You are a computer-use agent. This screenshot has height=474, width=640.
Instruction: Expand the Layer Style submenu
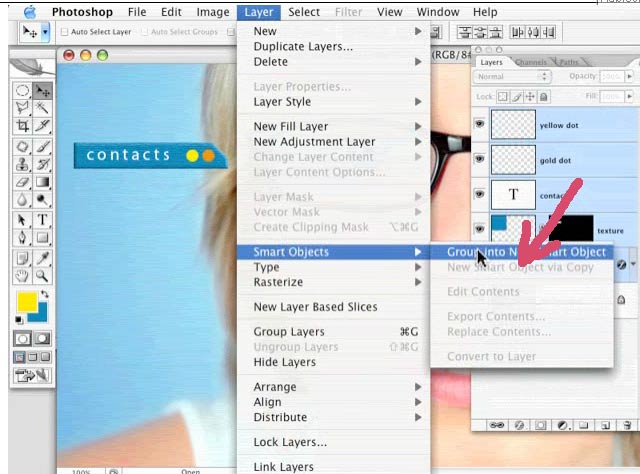[333, 102]
